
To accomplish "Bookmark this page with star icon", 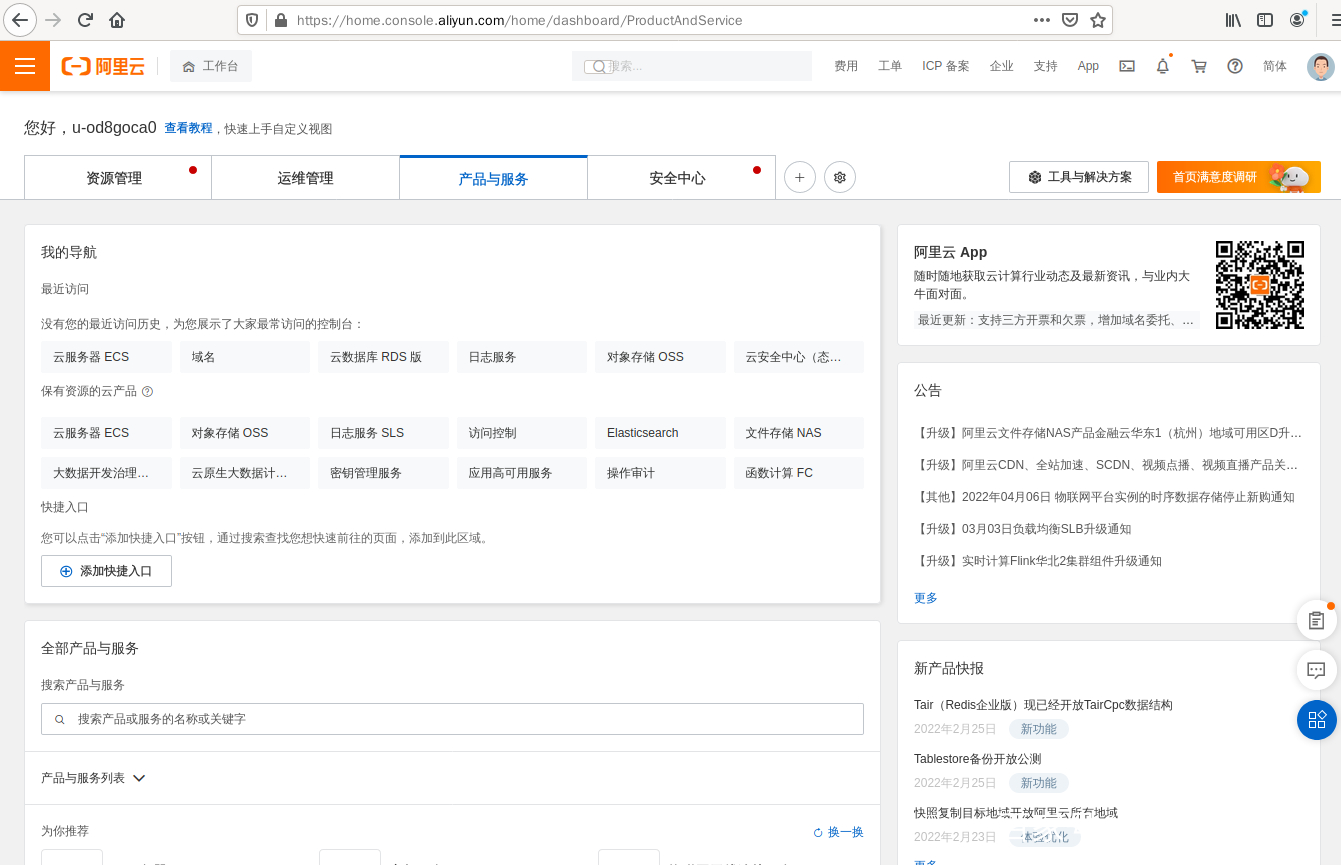I will coord(1097,20).
